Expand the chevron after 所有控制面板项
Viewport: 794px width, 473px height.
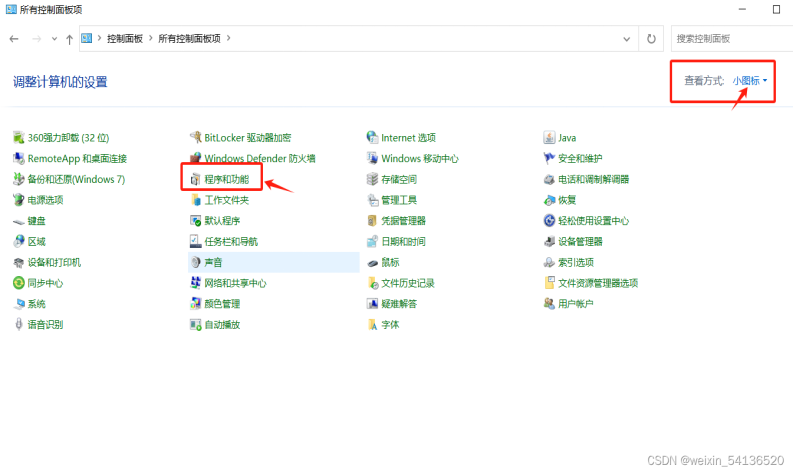pos(228,38)
